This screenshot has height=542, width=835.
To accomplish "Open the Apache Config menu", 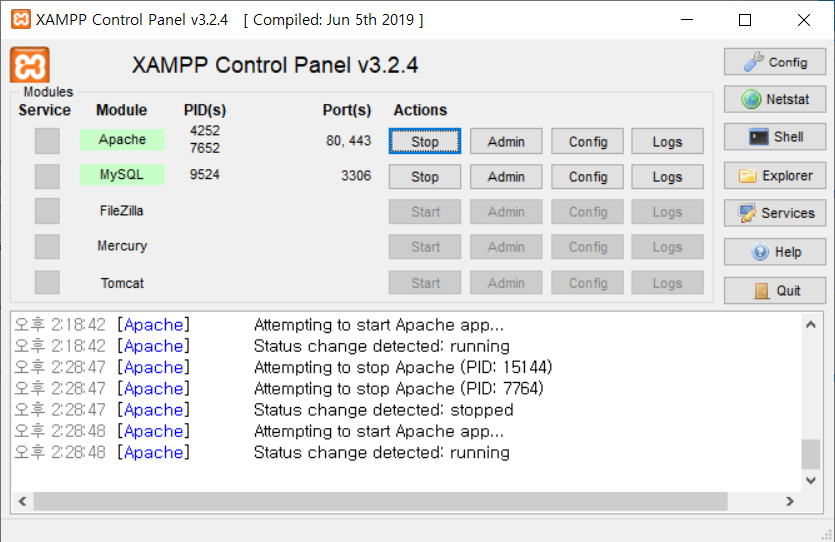I will [587, 141].
